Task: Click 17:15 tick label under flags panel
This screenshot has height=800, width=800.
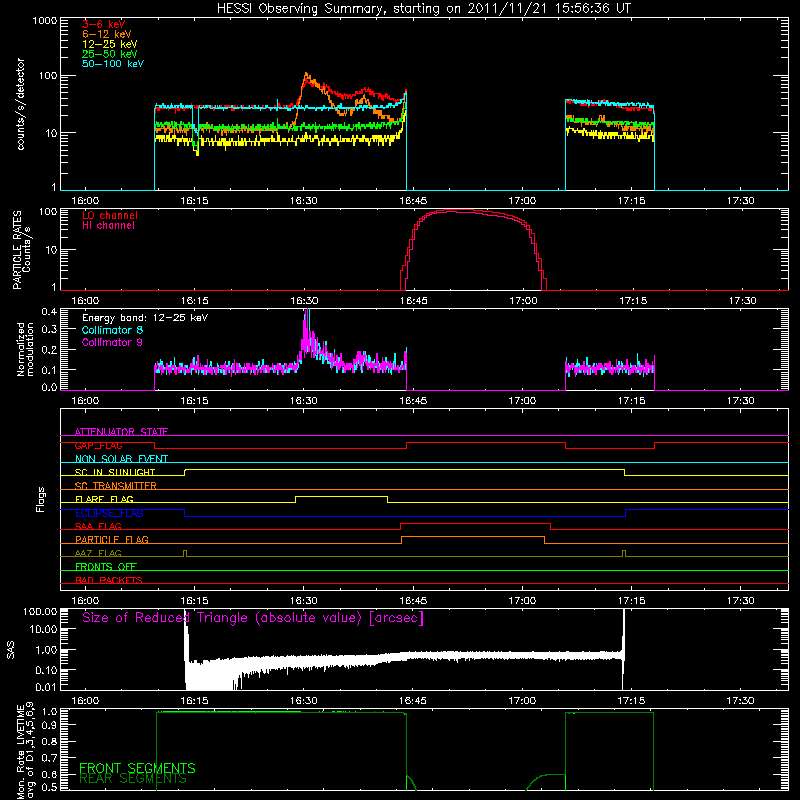Action: click(632, 601)
